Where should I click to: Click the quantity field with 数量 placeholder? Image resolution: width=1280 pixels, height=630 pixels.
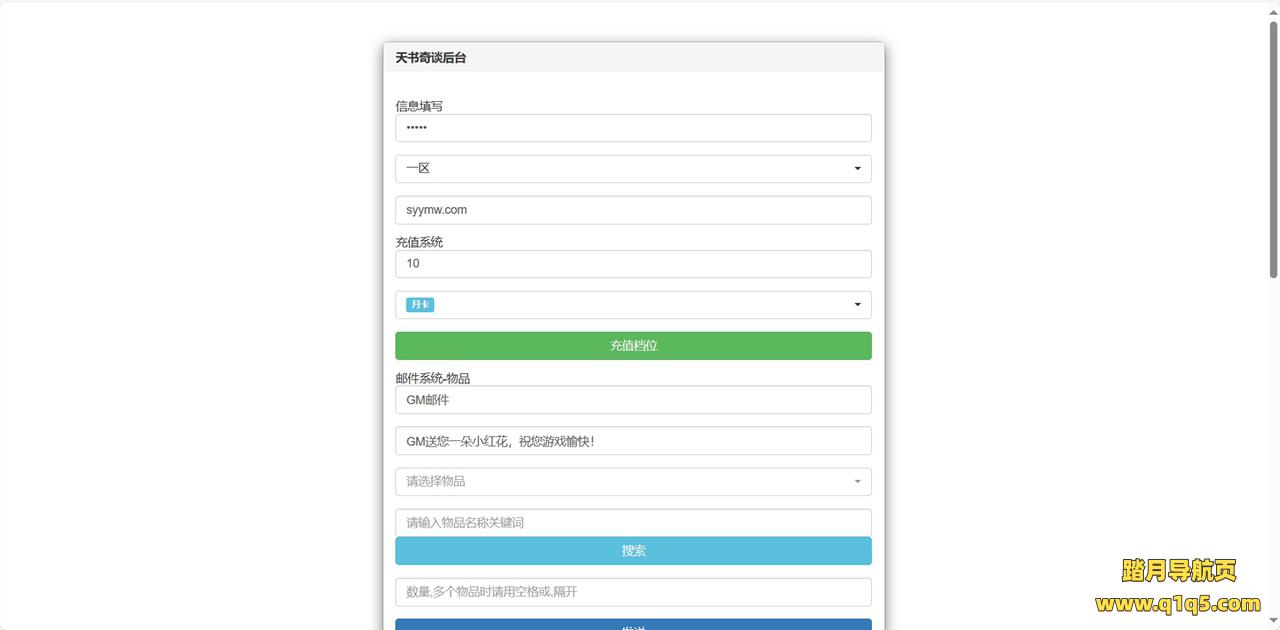633,592
